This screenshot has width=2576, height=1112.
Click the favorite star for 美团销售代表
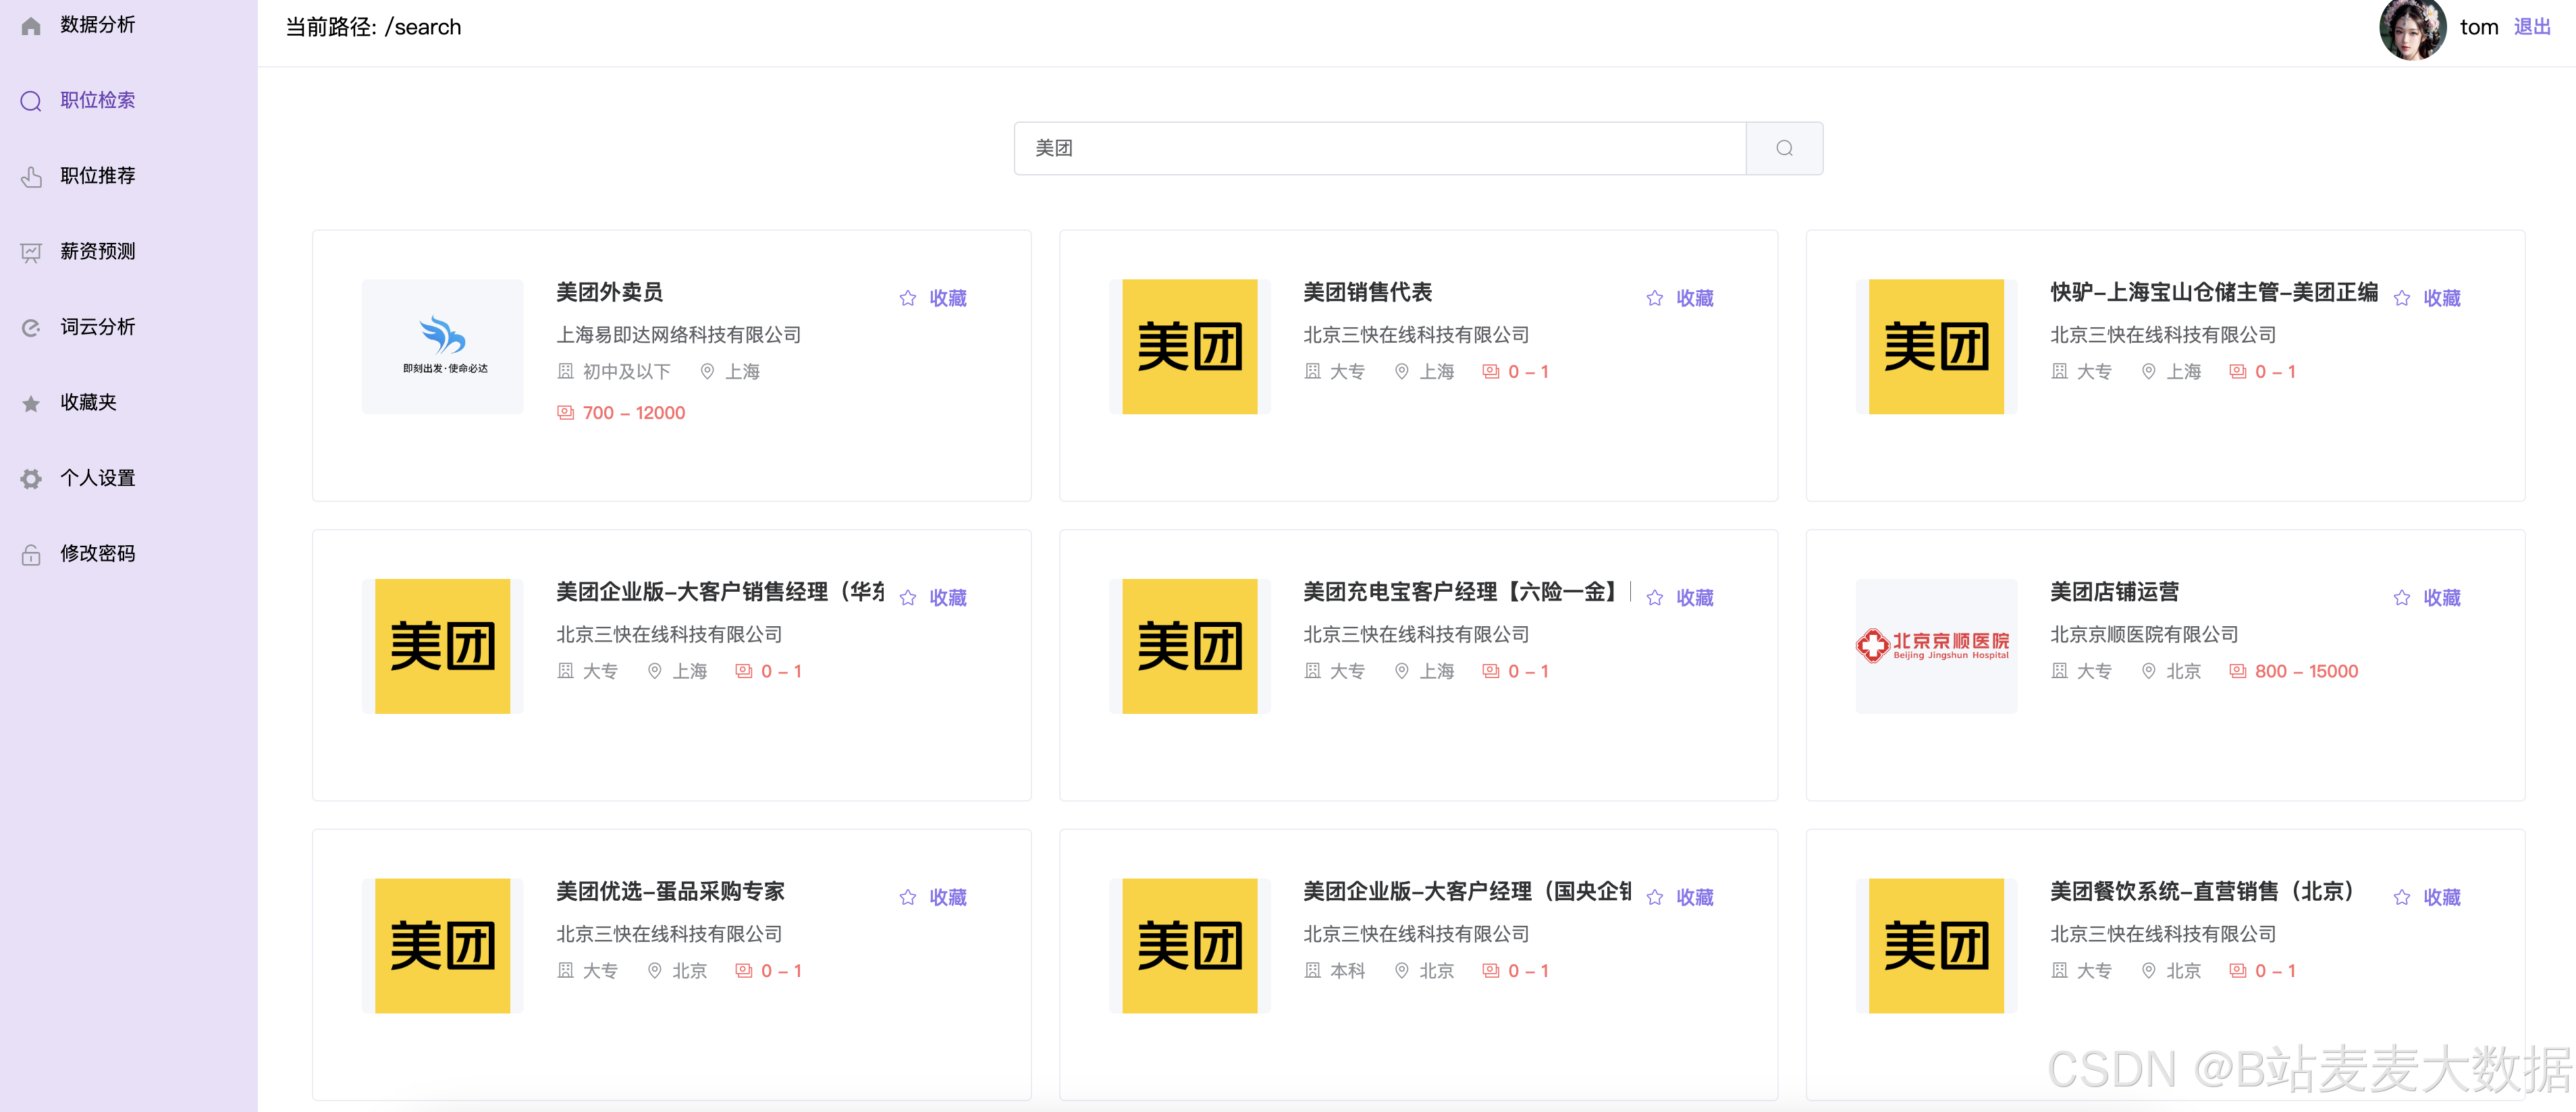click(x=1654, y=298)
